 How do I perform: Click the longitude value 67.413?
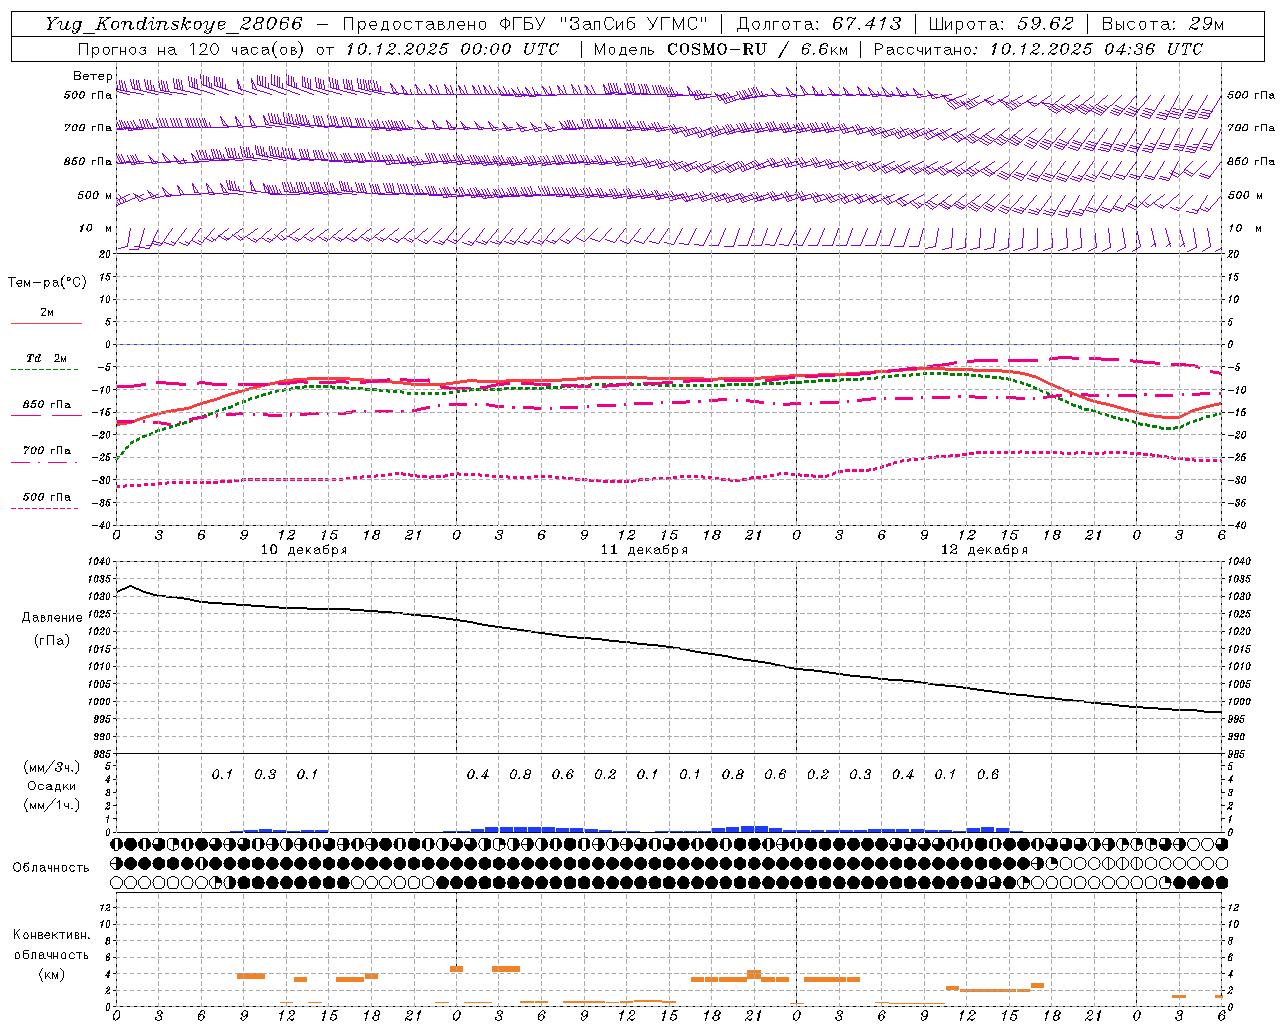(x=866, y=24)
